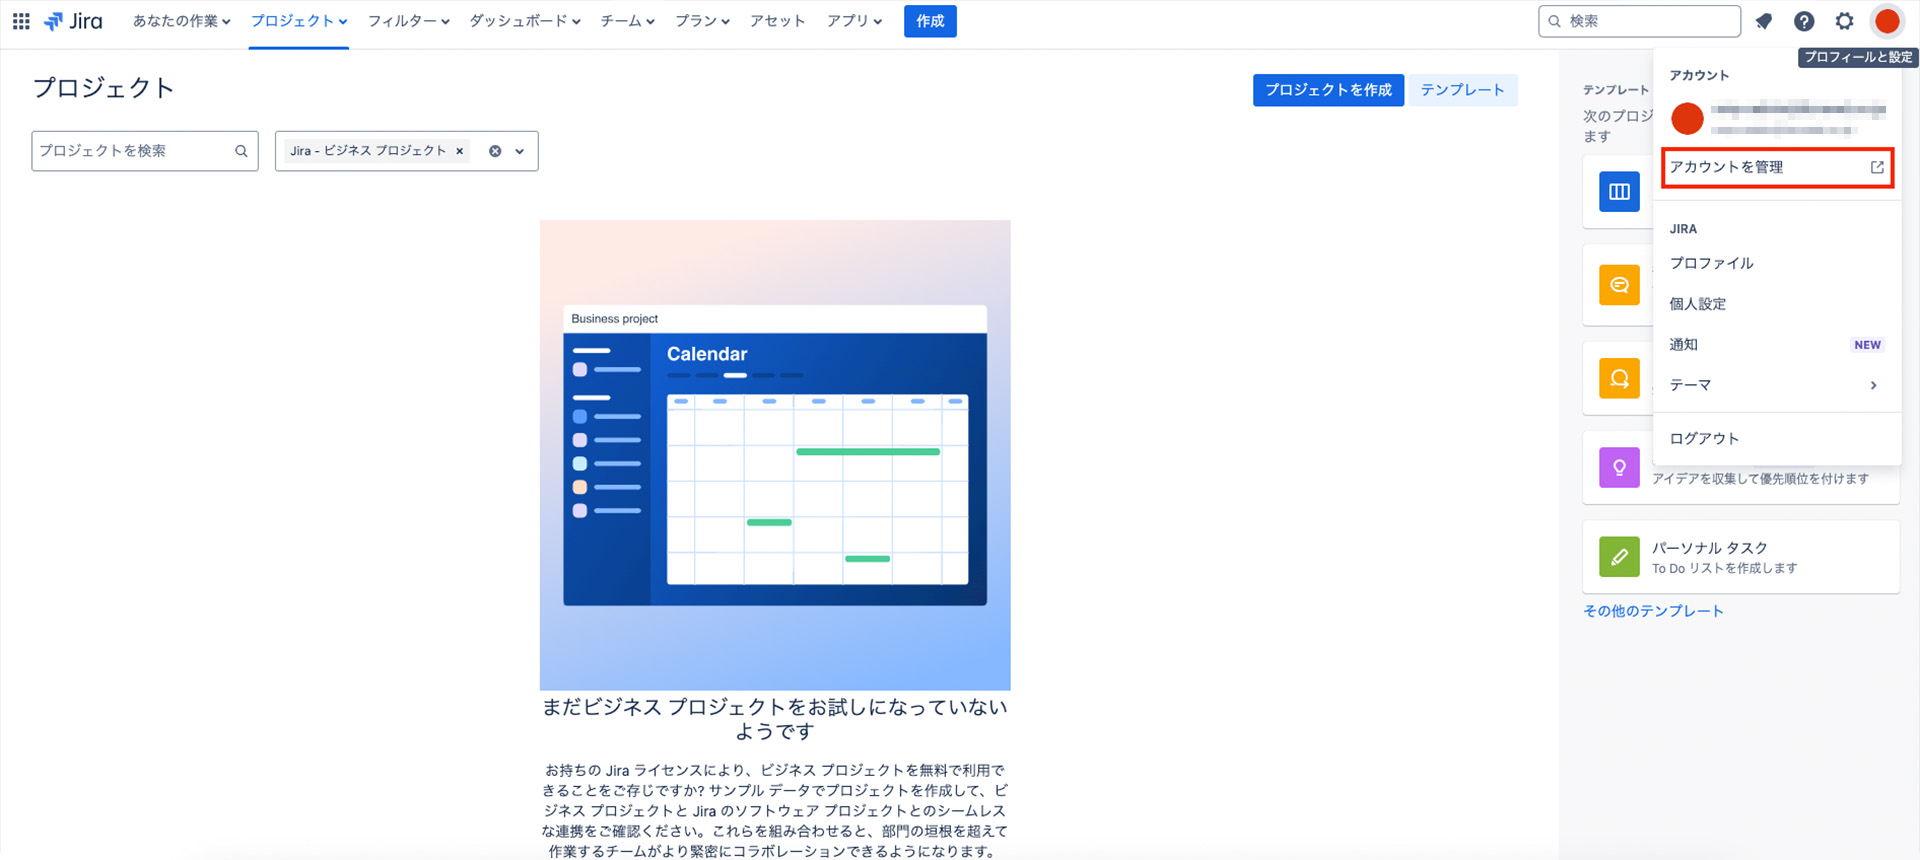Select アカウントを管理 in profile menu

pyautogui.click(x=1775, y=167)
